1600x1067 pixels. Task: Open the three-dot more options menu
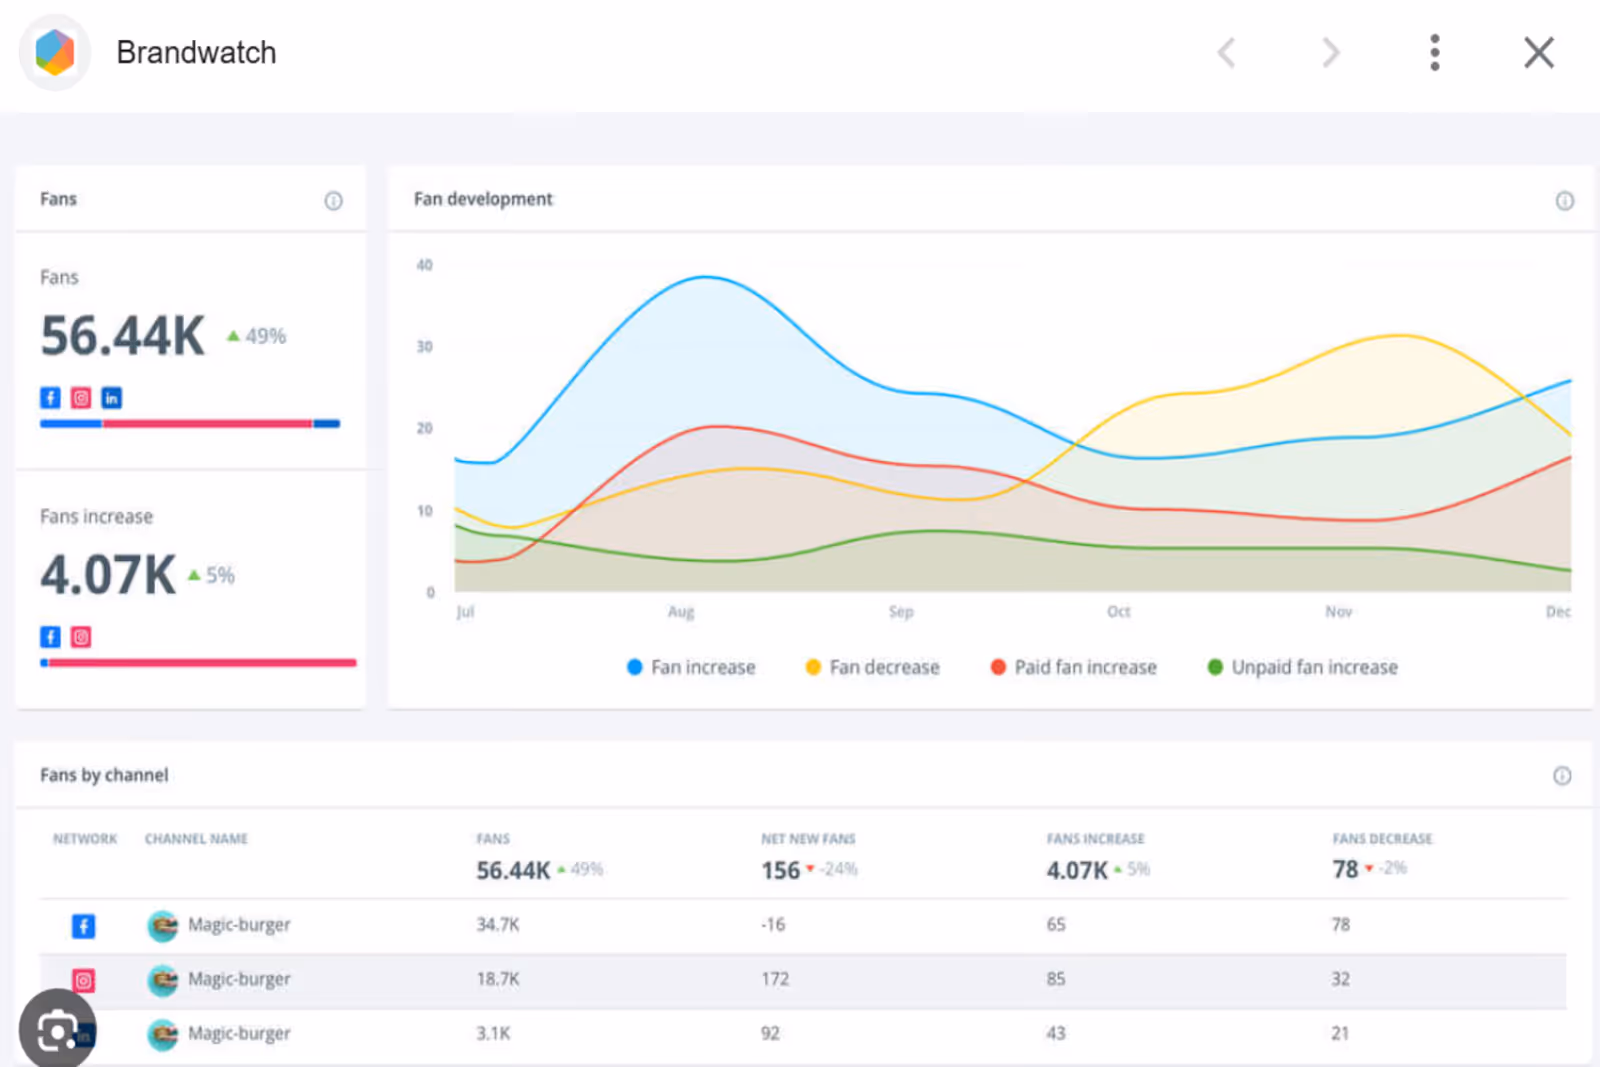pos(1434,52)
